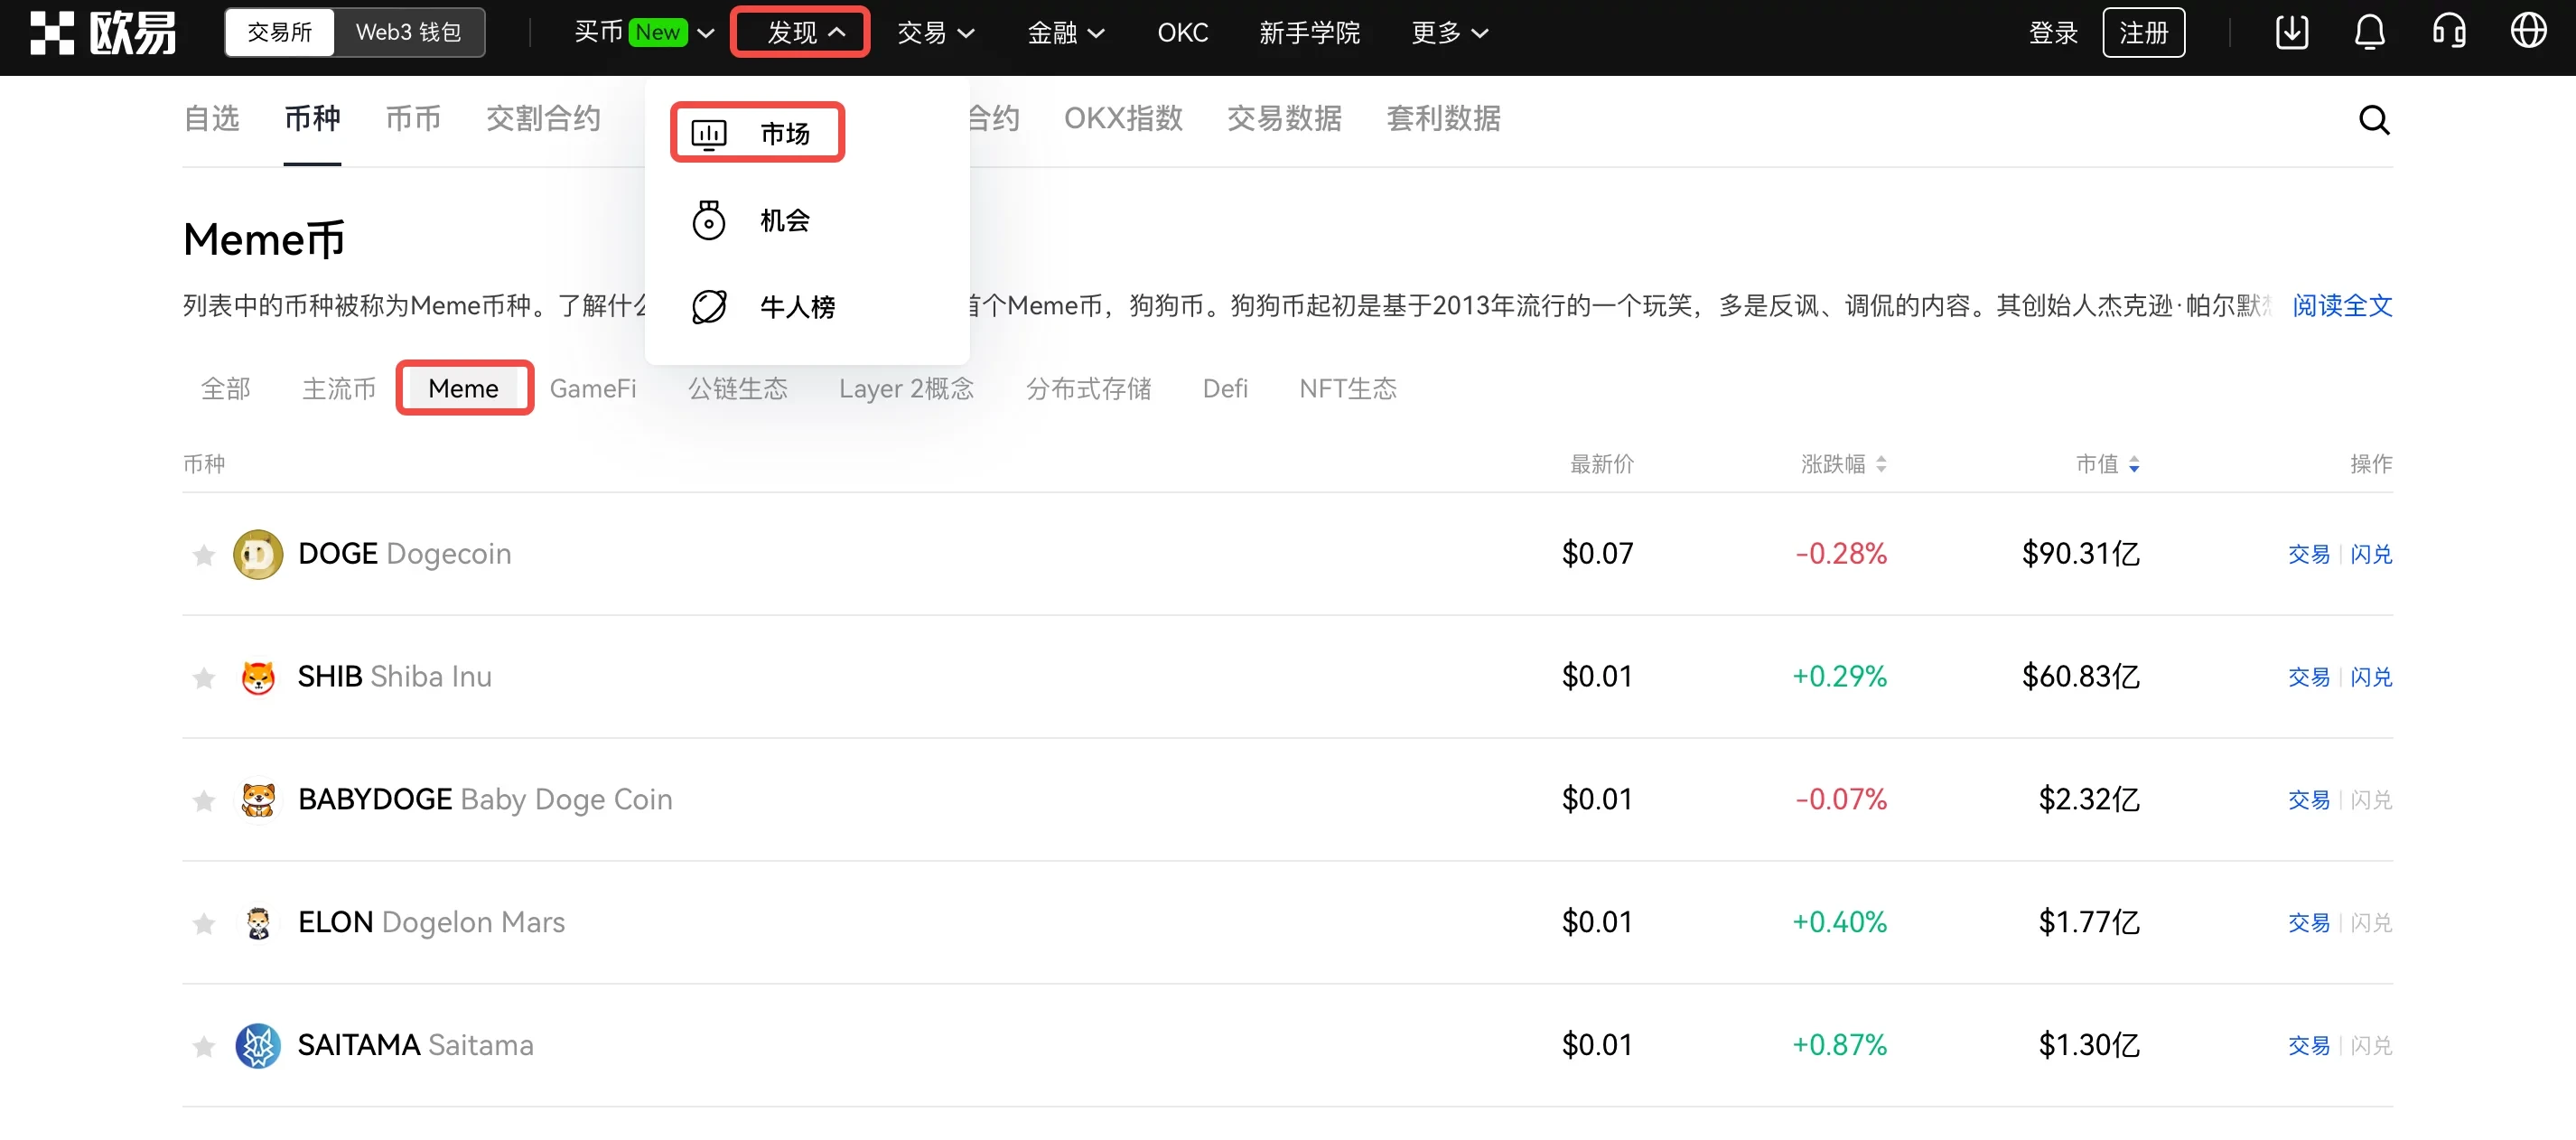The image size is (2576, 1140).
Task: Click 交易 in the BABYDOGE row
Action: point(2309,801)
